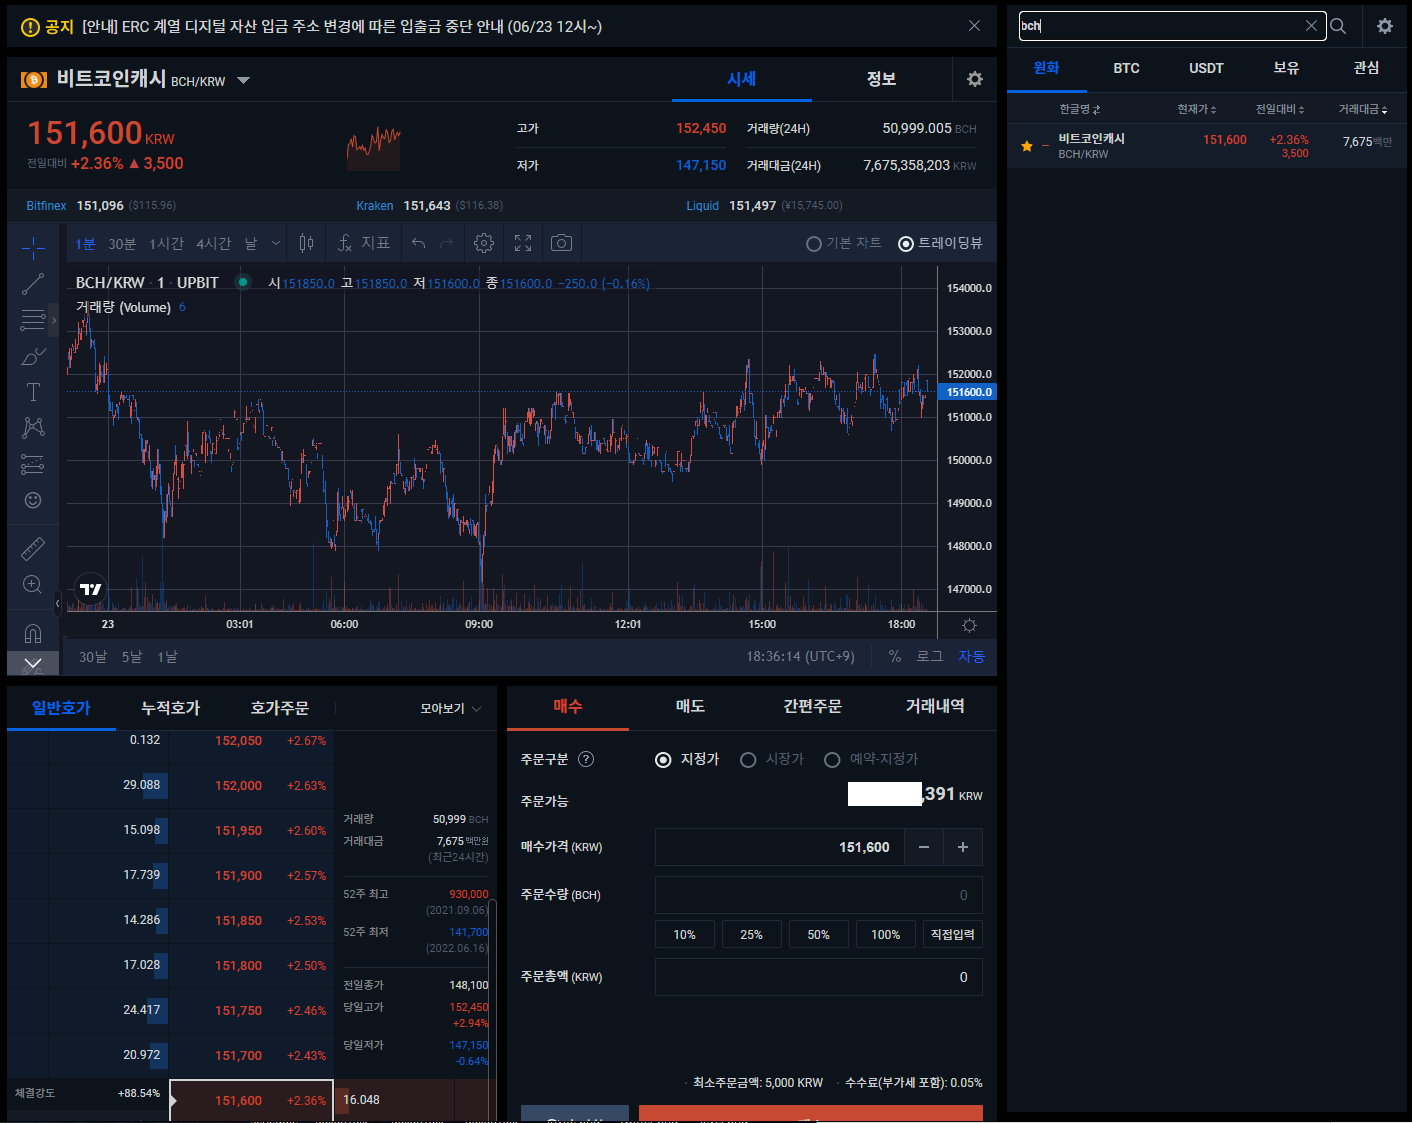The image size is (1412, 1123).
Task: Redo last chart action
Action: pos(447,243)
